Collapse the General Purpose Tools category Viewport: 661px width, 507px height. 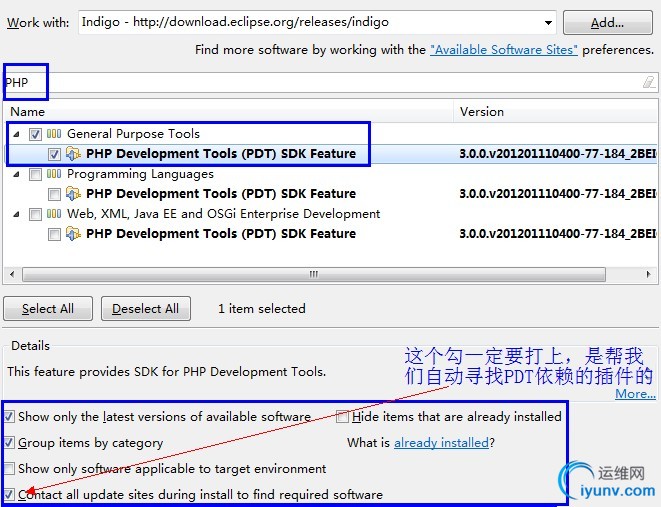(x=16, y=134)
